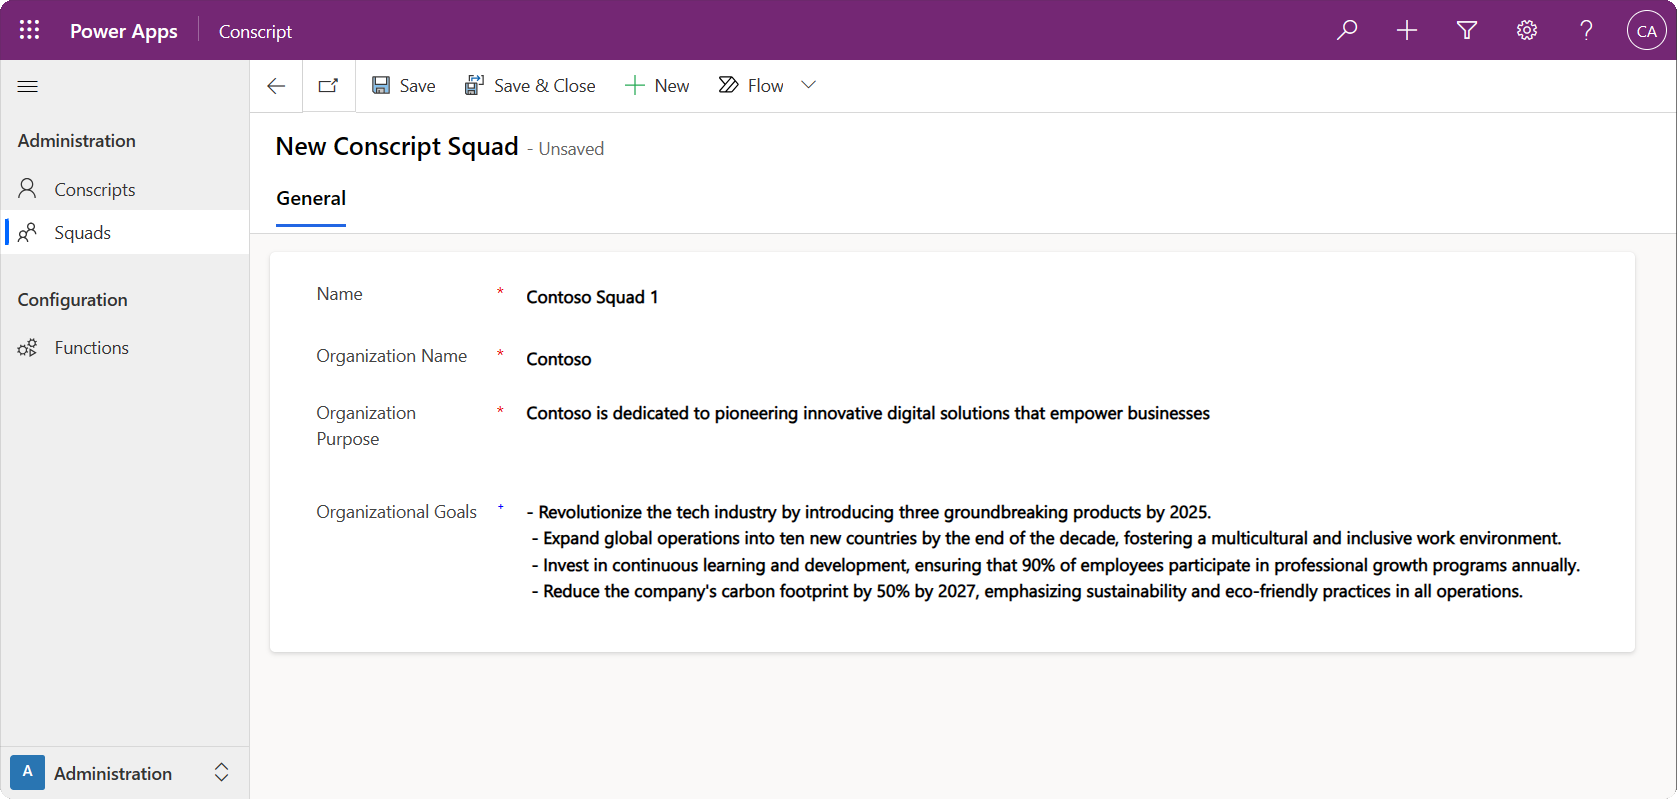Image resolution: width=1677 pixels, height=799 pixels.
Task: Go back using the back arrow
Action: click(277, 86)
